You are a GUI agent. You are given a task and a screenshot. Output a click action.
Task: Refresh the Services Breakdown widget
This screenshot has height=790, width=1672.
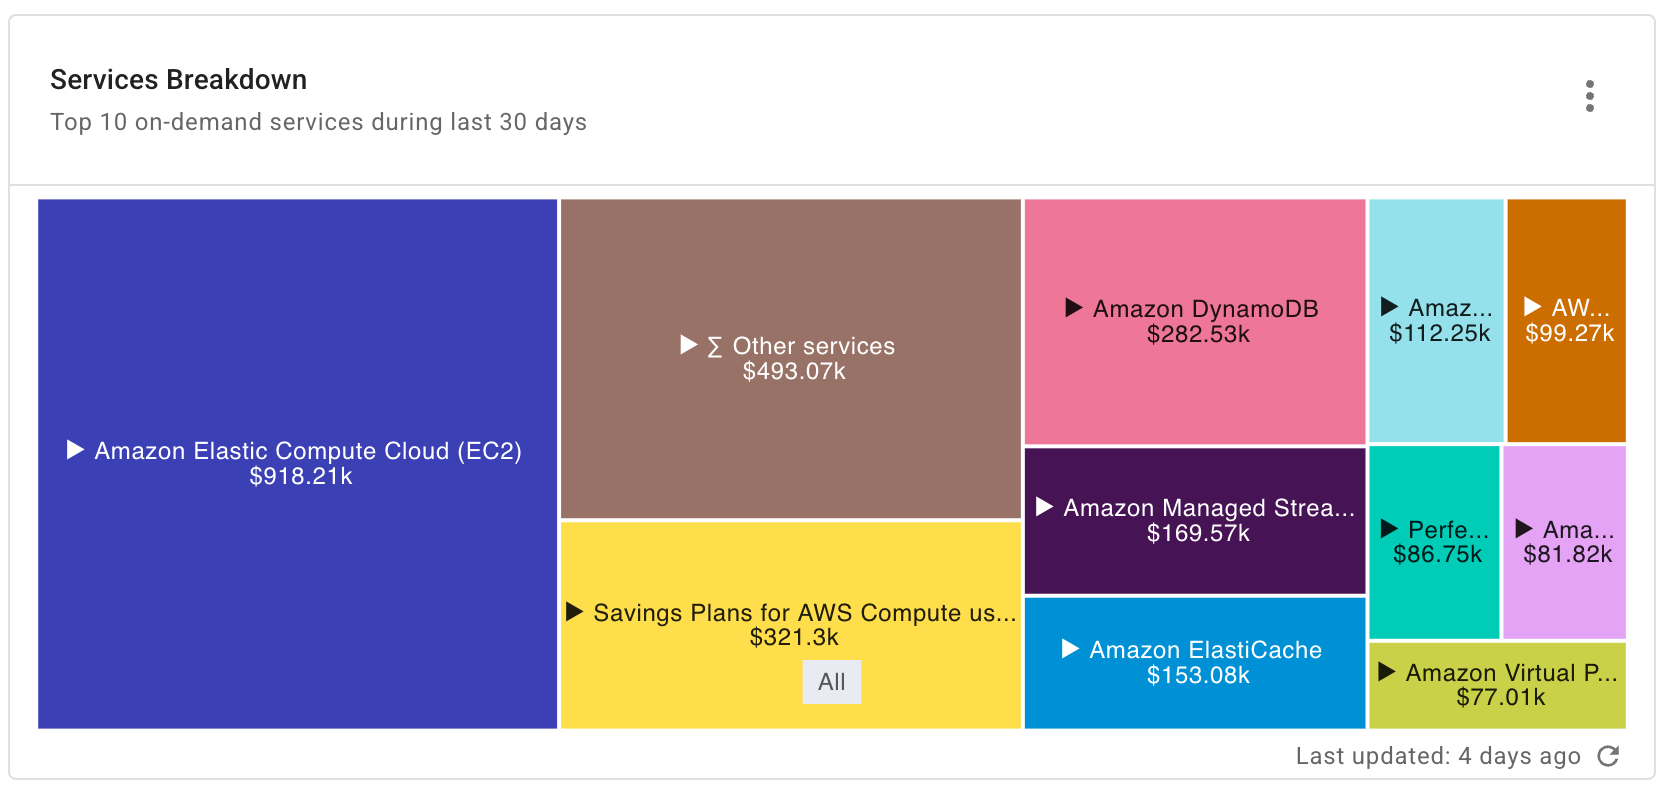pyautogui.click(x=1609, y=756)
